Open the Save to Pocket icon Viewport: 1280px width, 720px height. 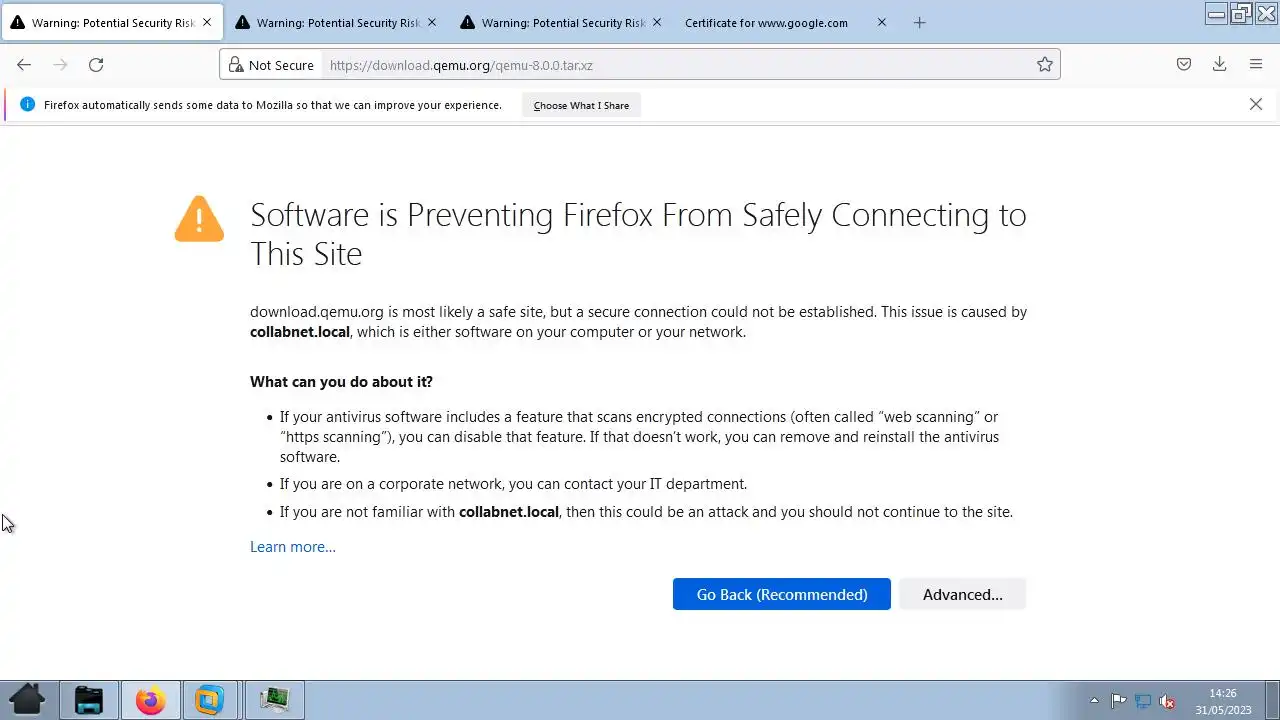coord(1184,65)
